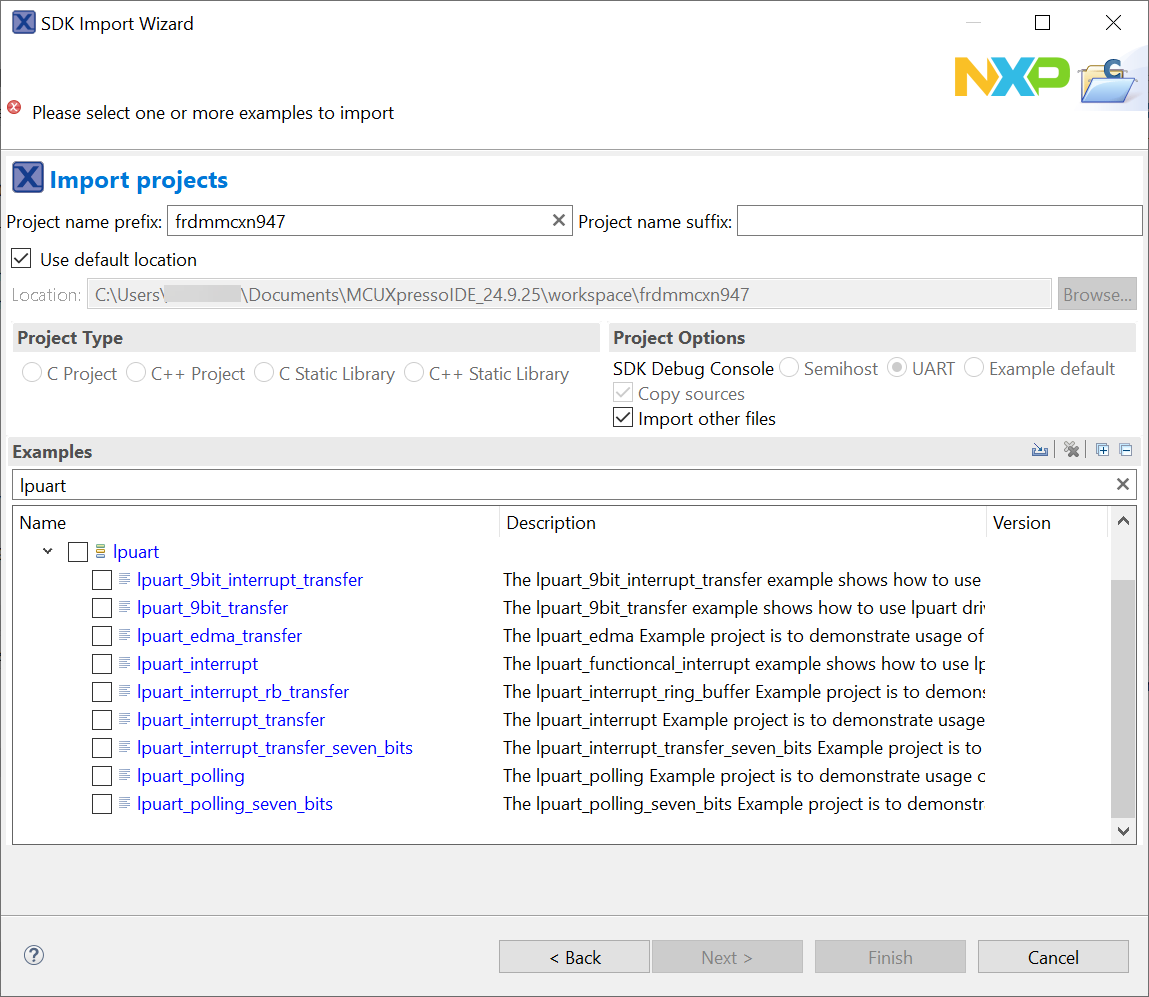The height and width of the screenshot is (997, 1149).
Task: Click the lpuart group category icon
Action: [100, 552]
